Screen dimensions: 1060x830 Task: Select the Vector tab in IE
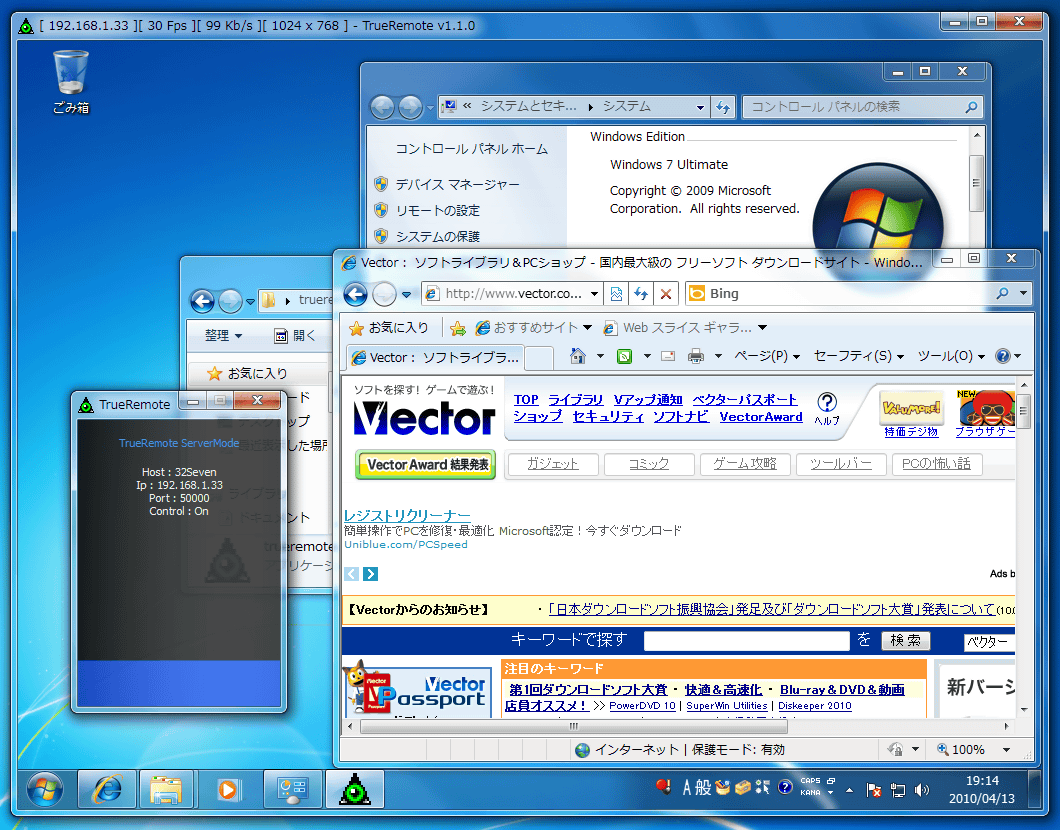(x=435, y=358)
